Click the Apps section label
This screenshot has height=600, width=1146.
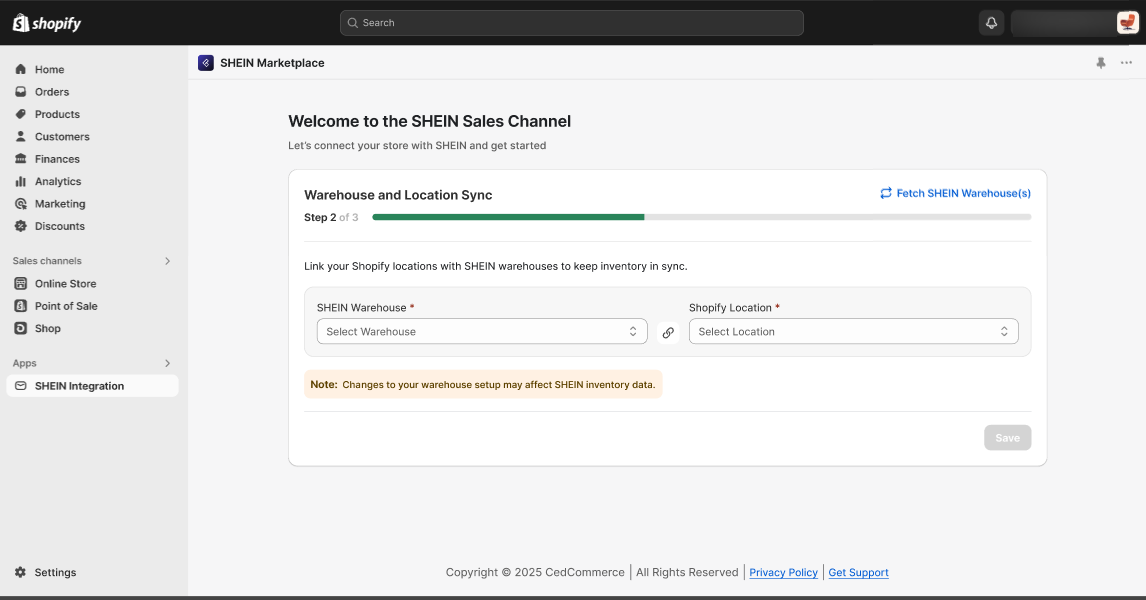[24, 363]
